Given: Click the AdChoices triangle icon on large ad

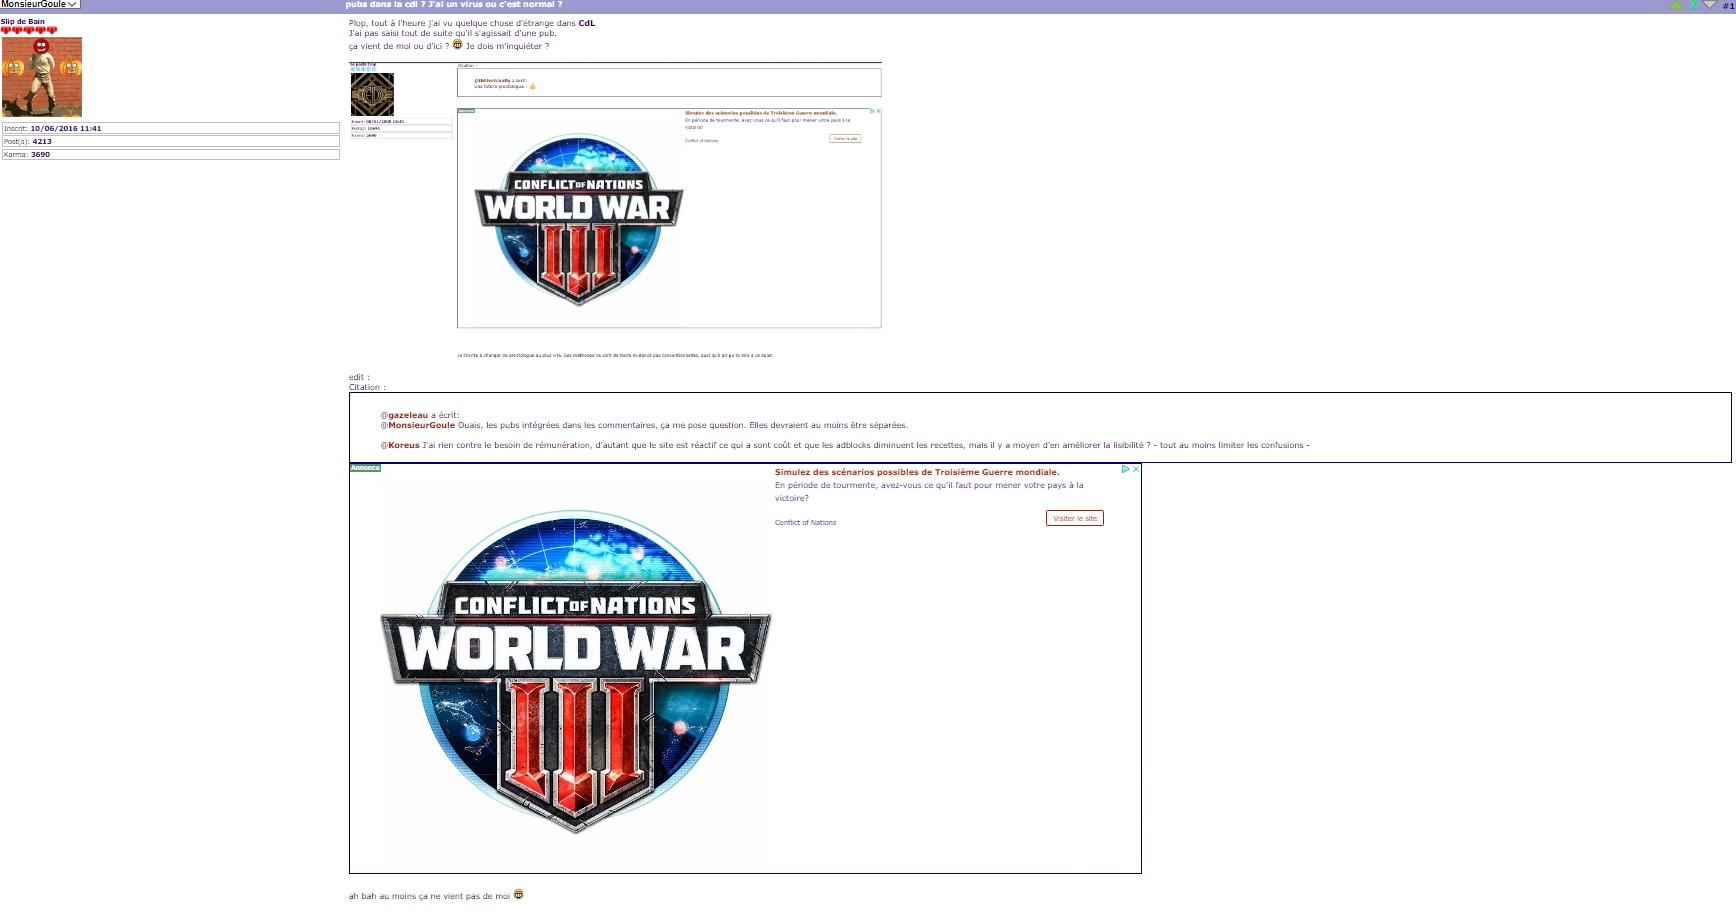Looking at the screenshot, I should [x=1125, y=469].
